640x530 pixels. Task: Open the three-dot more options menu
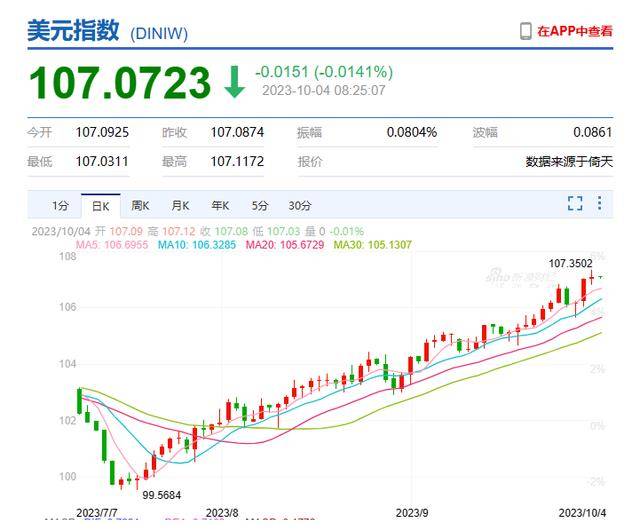pos(600,204)
